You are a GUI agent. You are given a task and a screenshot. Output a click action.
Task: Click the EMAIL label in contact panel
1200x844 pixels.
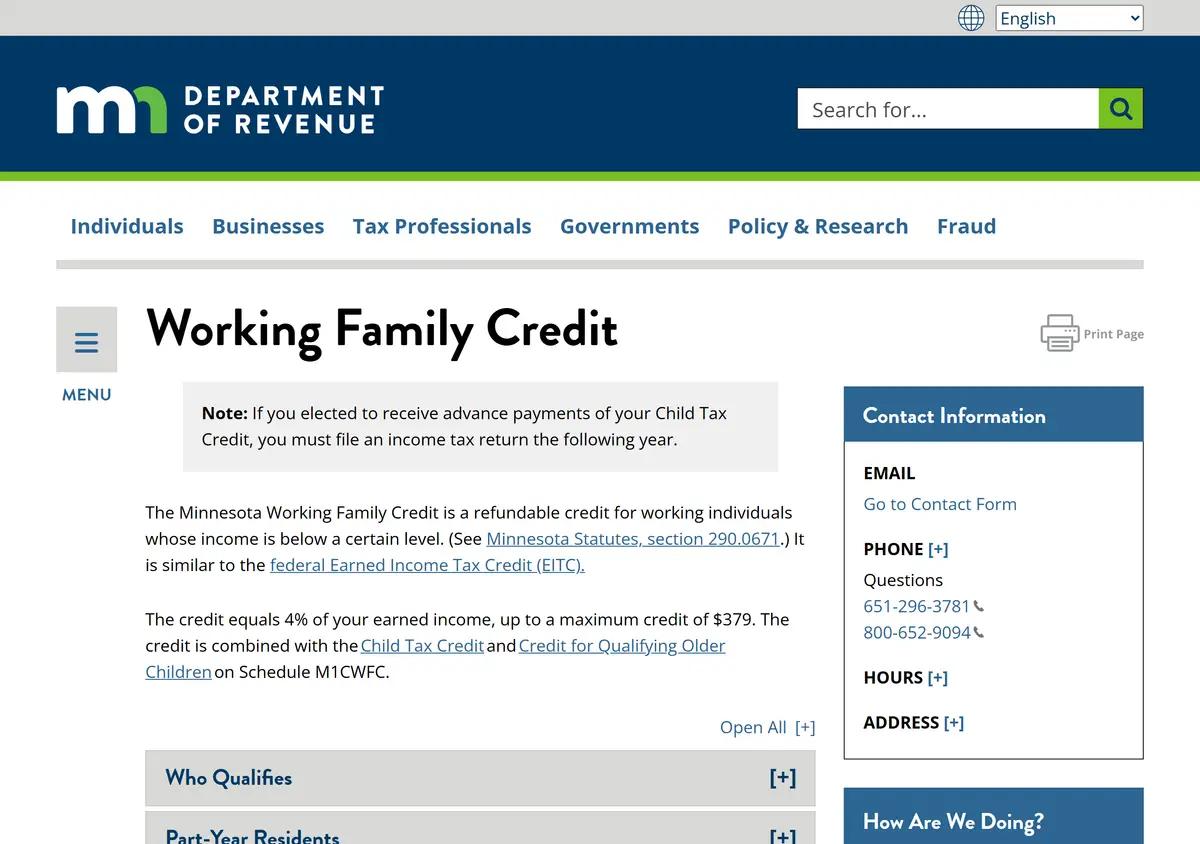[889, 473]
